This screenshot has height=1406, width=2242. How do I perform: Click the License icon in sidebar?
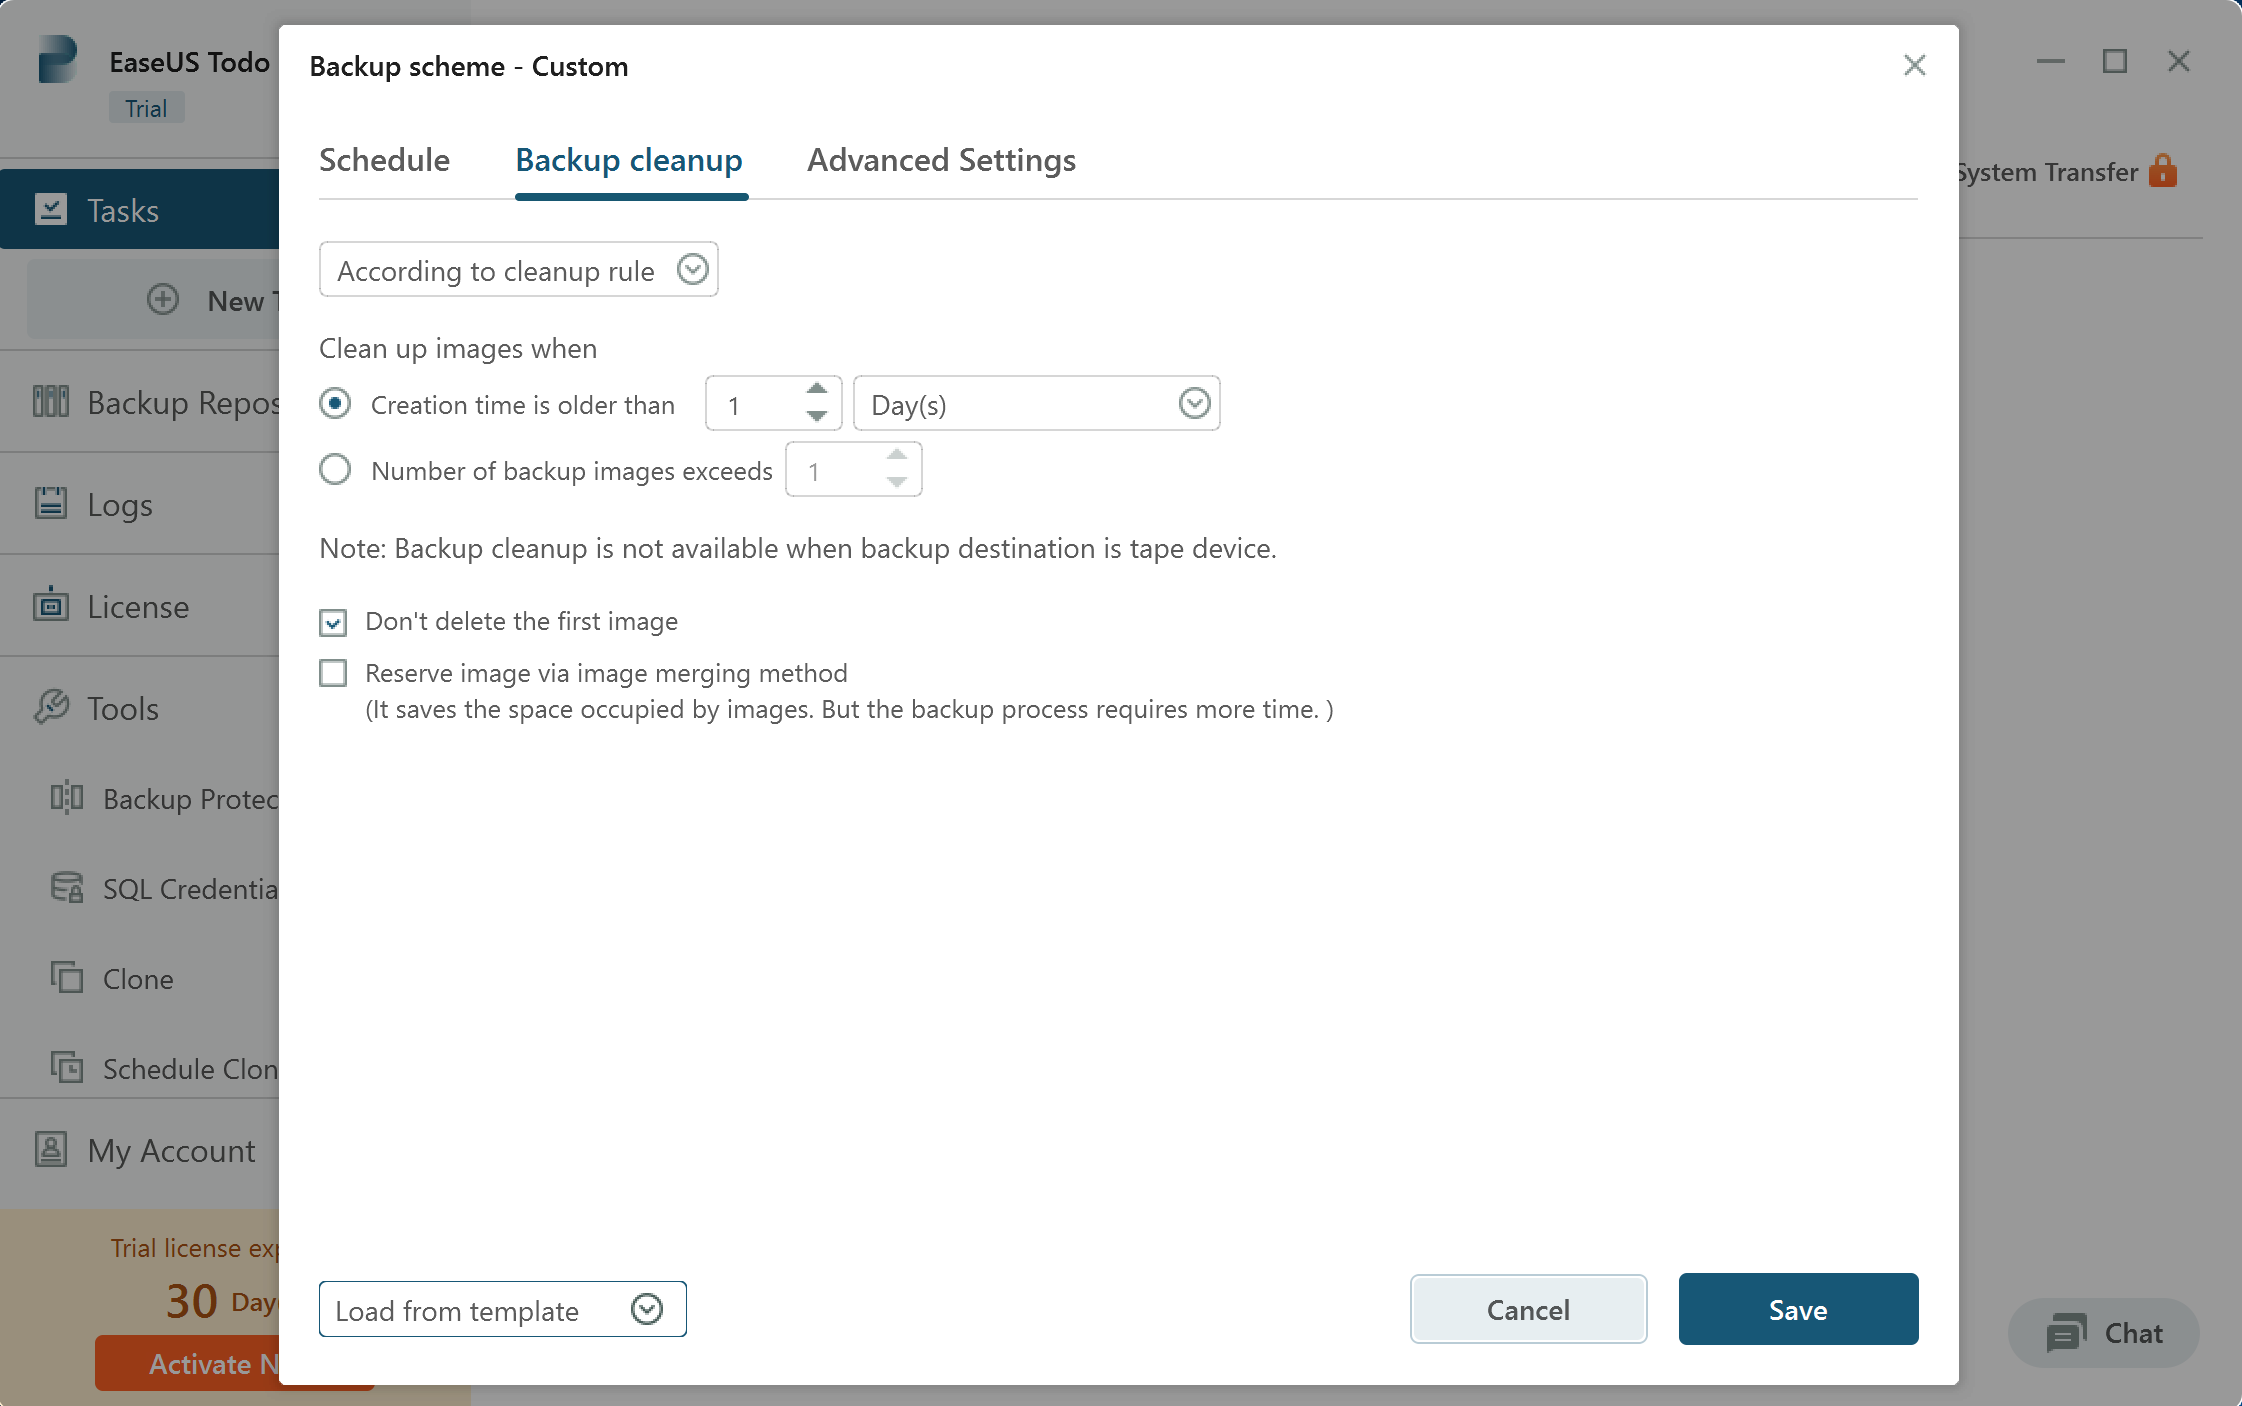coord(51,605)
